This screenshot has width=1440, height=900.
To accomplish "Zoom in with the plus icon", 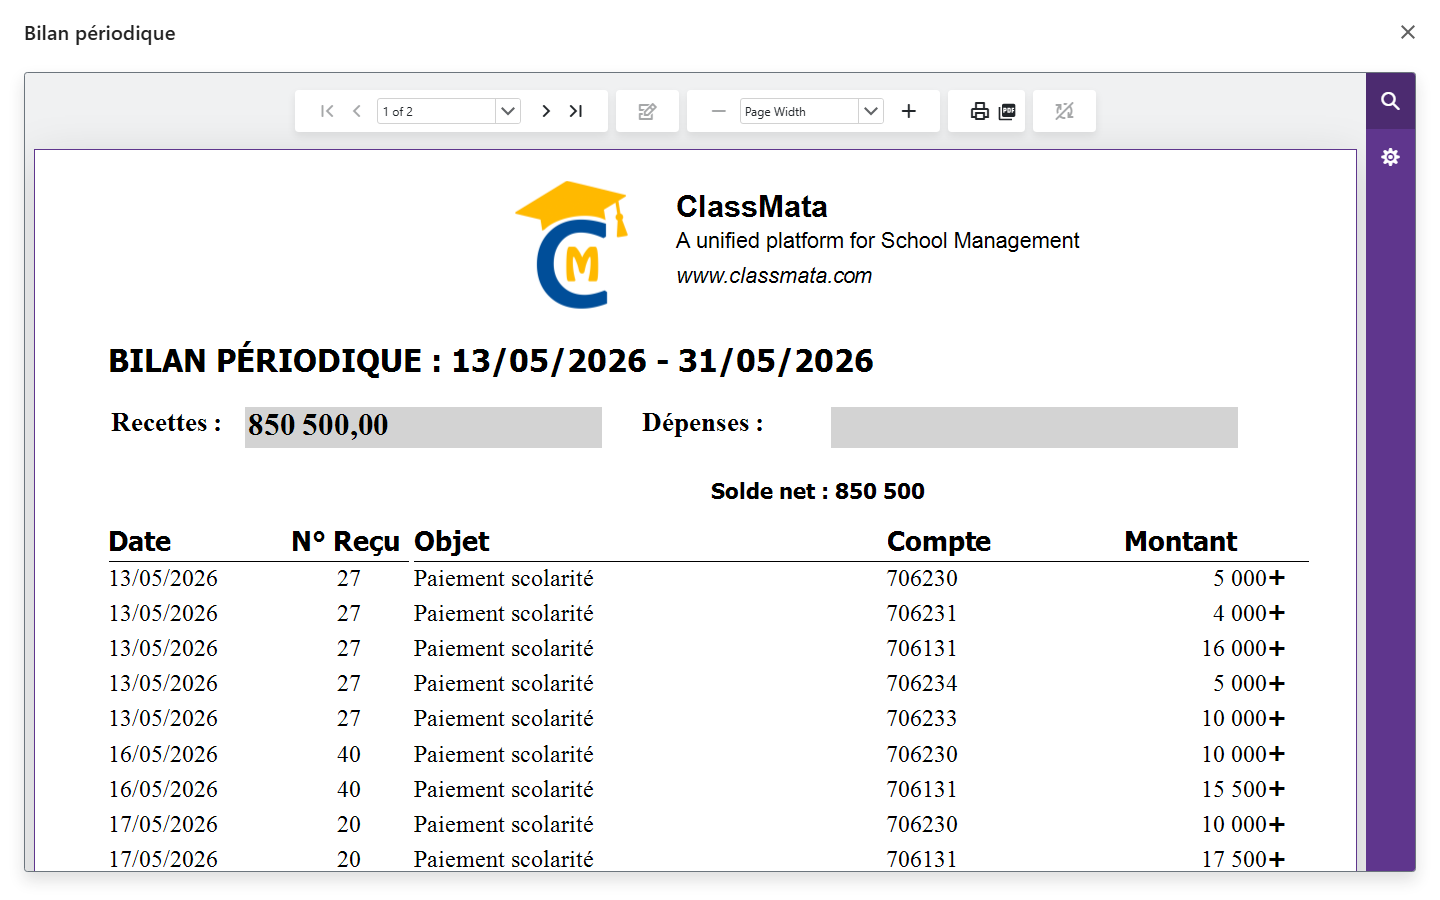I will [909, 111].
